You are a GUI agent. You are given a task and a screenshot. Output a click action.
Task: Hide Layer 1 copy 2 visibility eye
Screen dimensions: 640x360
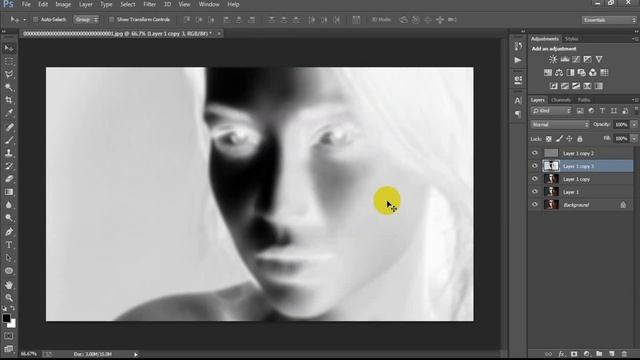click(x=535, y=153)
